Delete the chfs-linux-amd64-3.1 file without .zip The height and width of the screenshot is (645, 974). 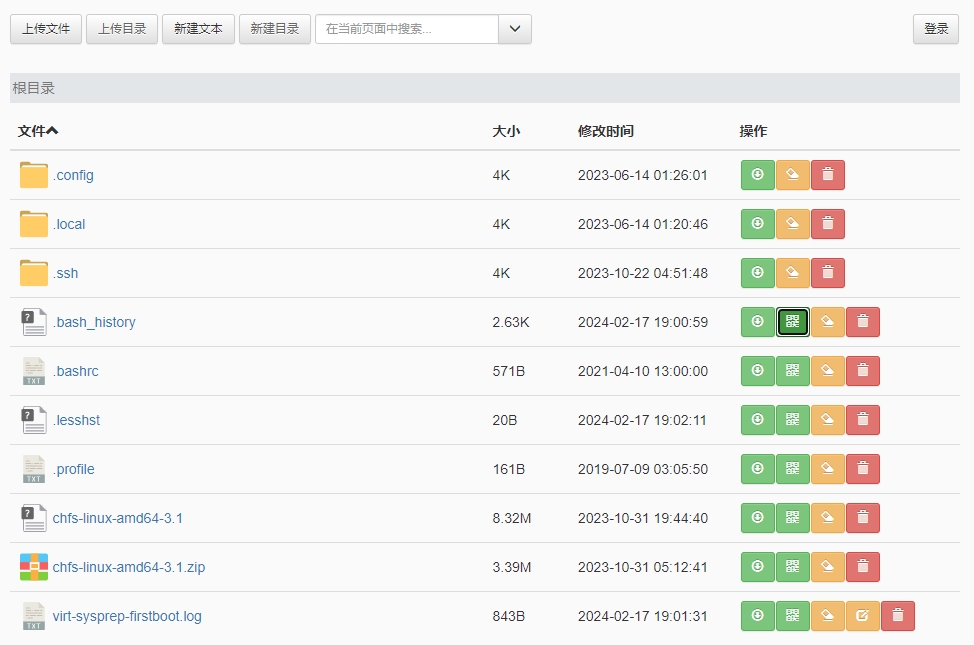862,518
